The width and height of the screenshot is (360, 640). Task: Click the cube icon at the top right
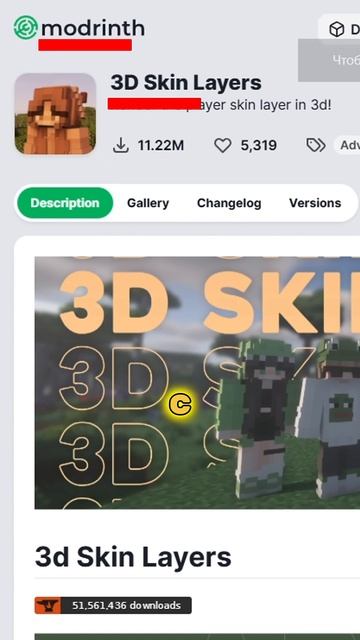337,29
